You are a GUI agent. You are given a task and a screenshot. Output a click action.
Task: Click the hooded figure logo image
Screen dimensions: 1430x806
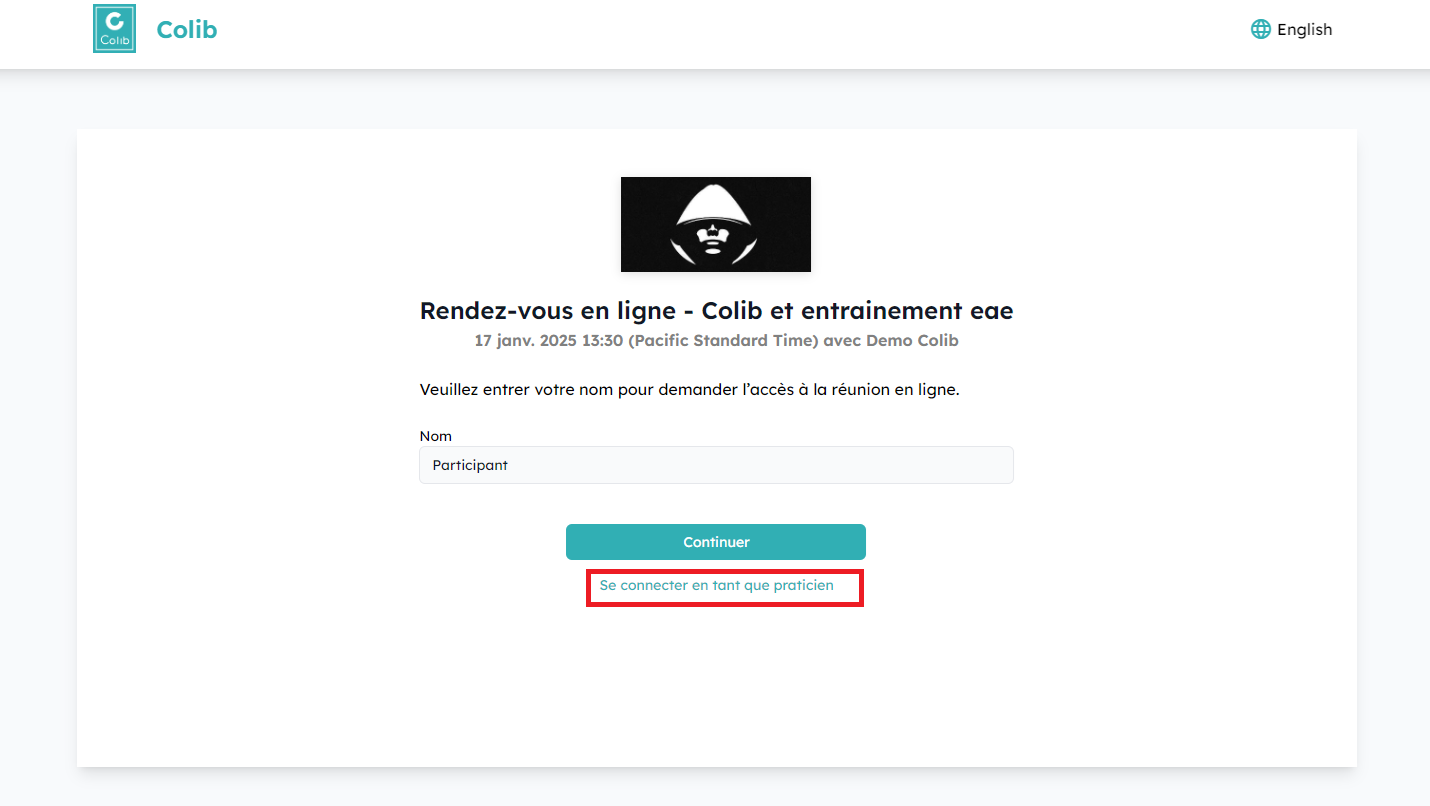(716, 224)
